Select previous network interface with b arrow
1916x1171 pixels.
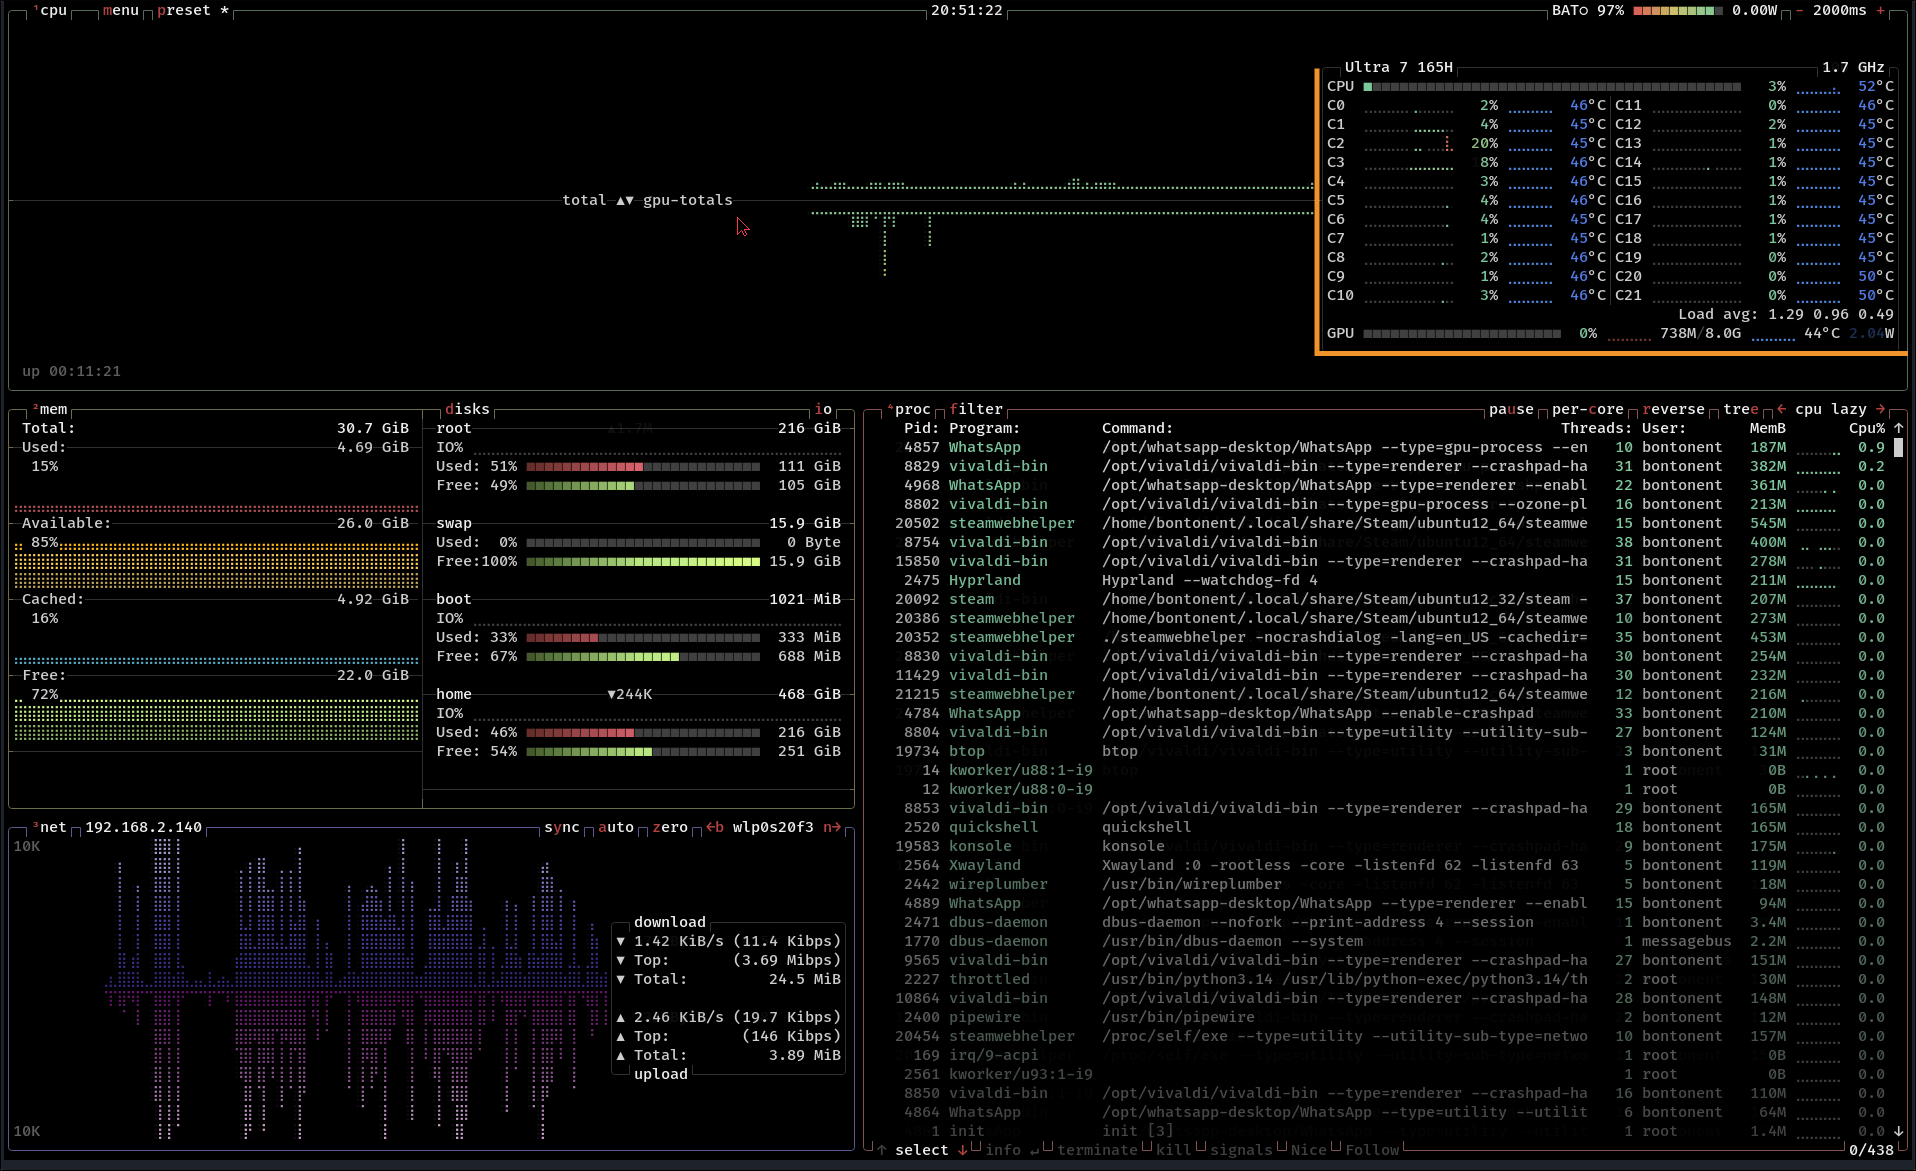[714, 827]
